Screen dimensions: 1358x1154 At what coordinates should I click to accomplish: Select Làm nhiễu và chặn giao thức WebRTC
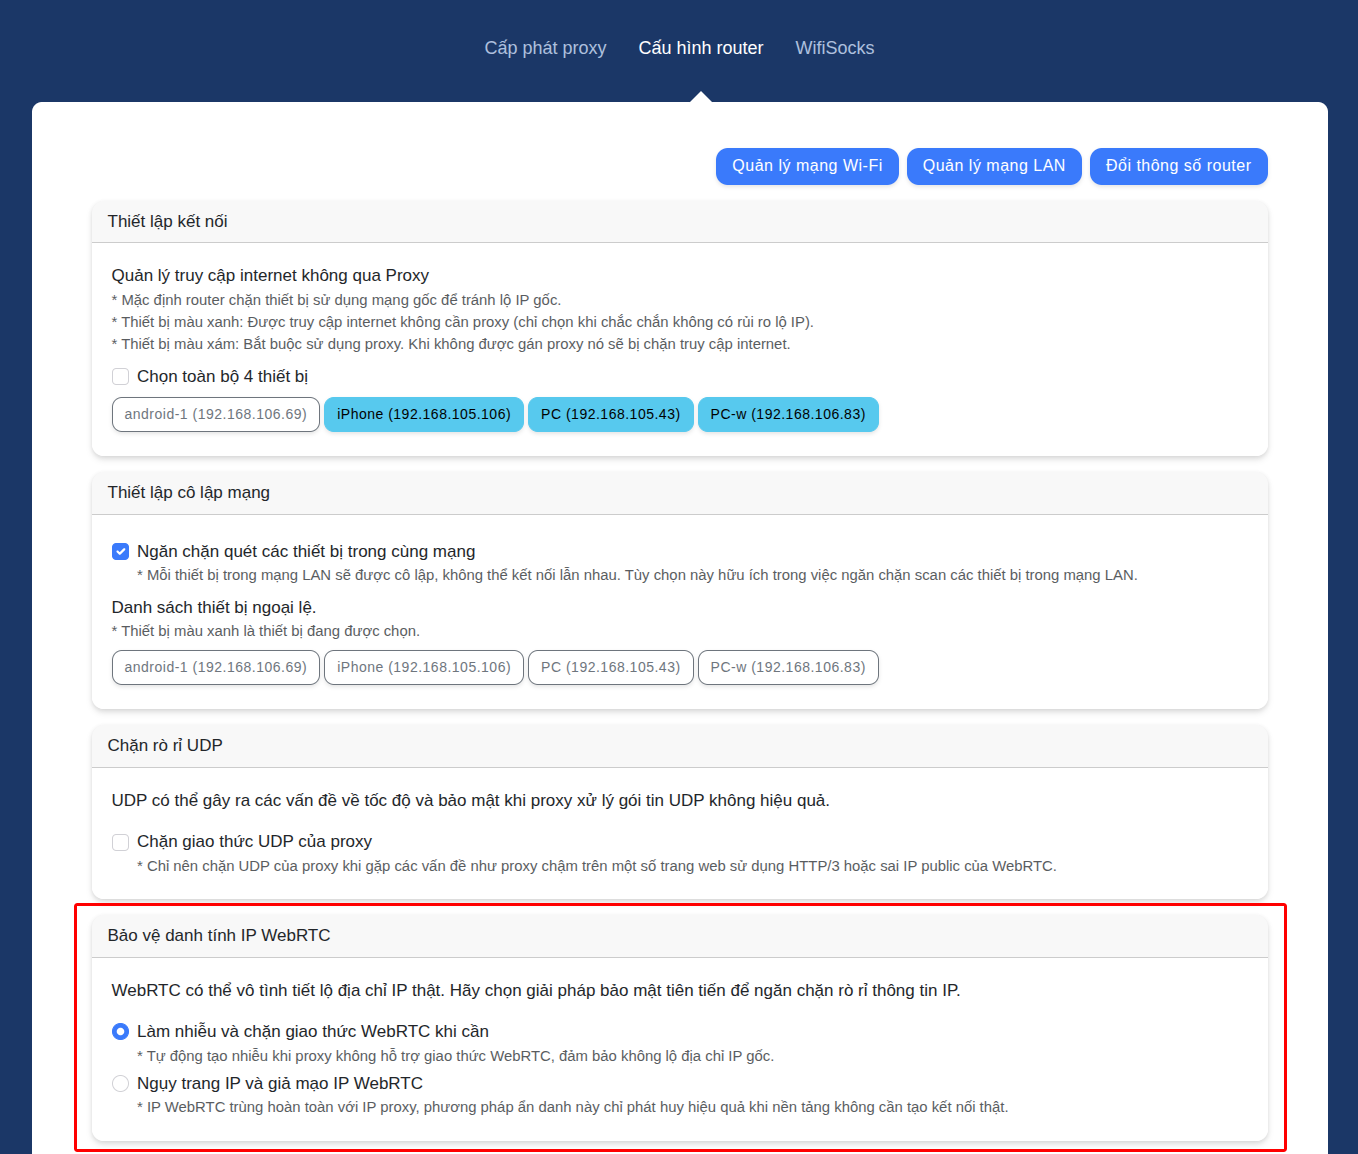(x=121, y=1032)
